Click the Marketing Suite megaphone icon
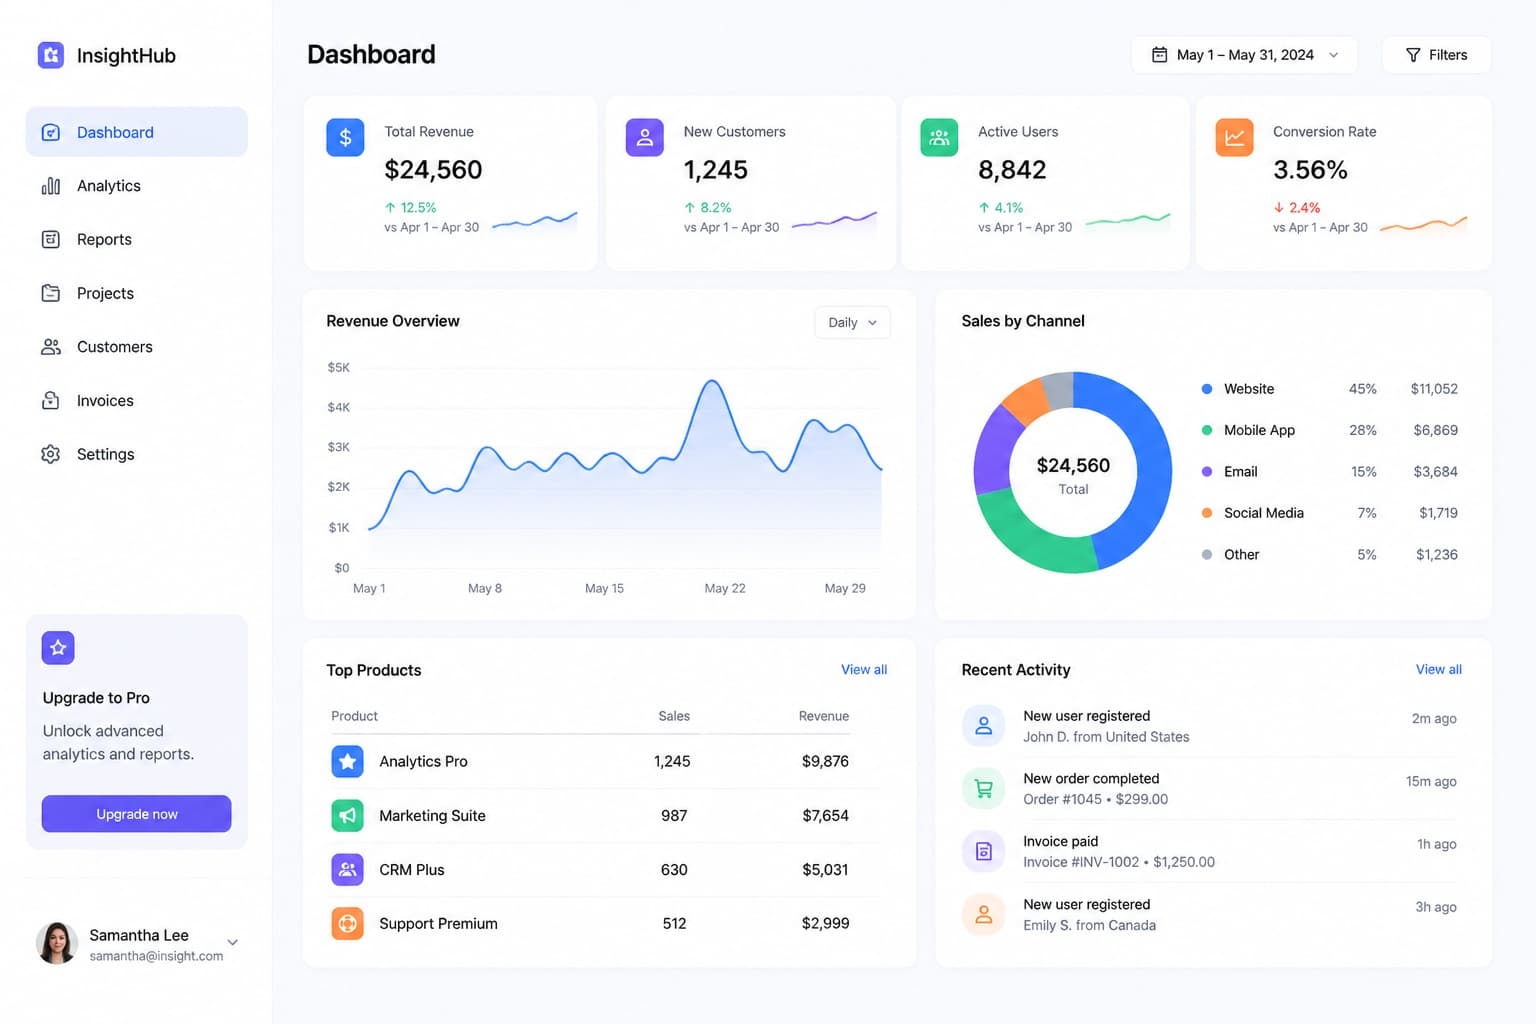 (x=347, y=815)
